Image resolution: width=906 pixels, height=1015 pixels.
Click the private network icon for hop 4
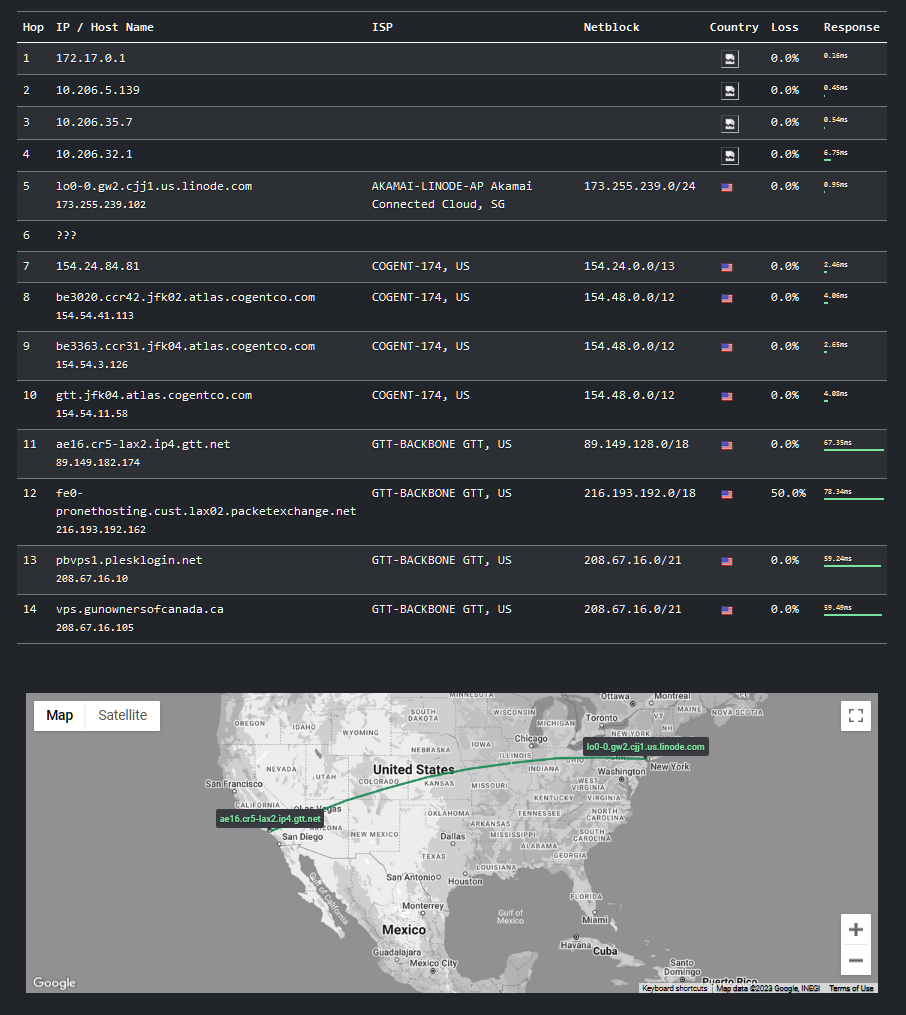730,155
